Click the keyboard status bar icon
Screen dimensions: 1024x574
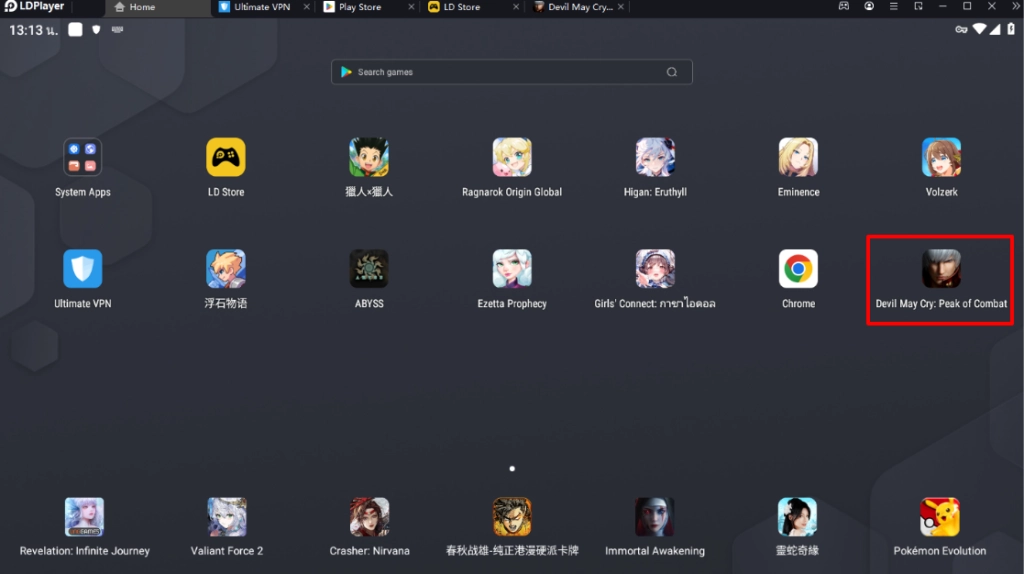point(118,29)
